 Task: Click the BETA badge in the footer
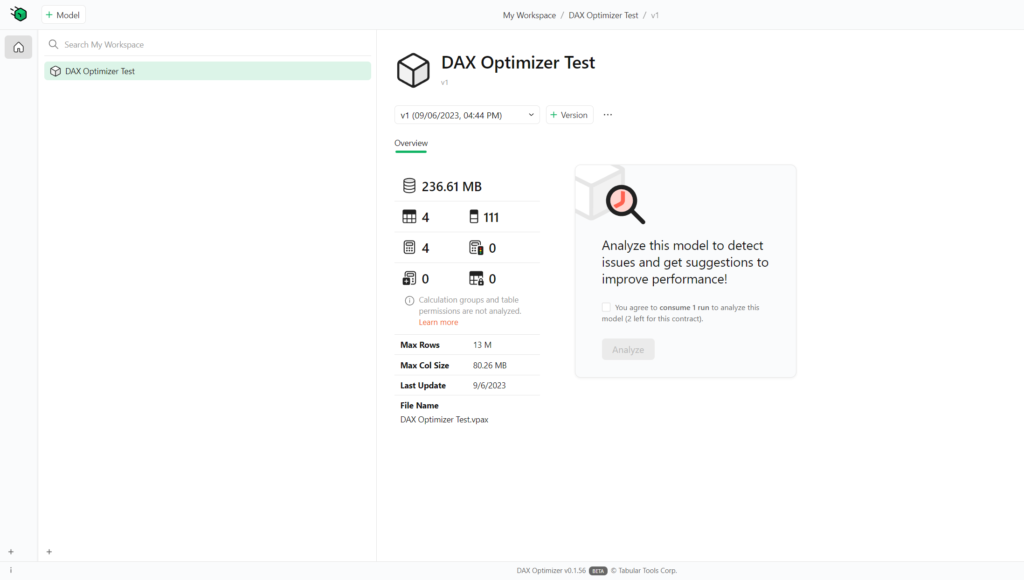click(x=598, y=570)
